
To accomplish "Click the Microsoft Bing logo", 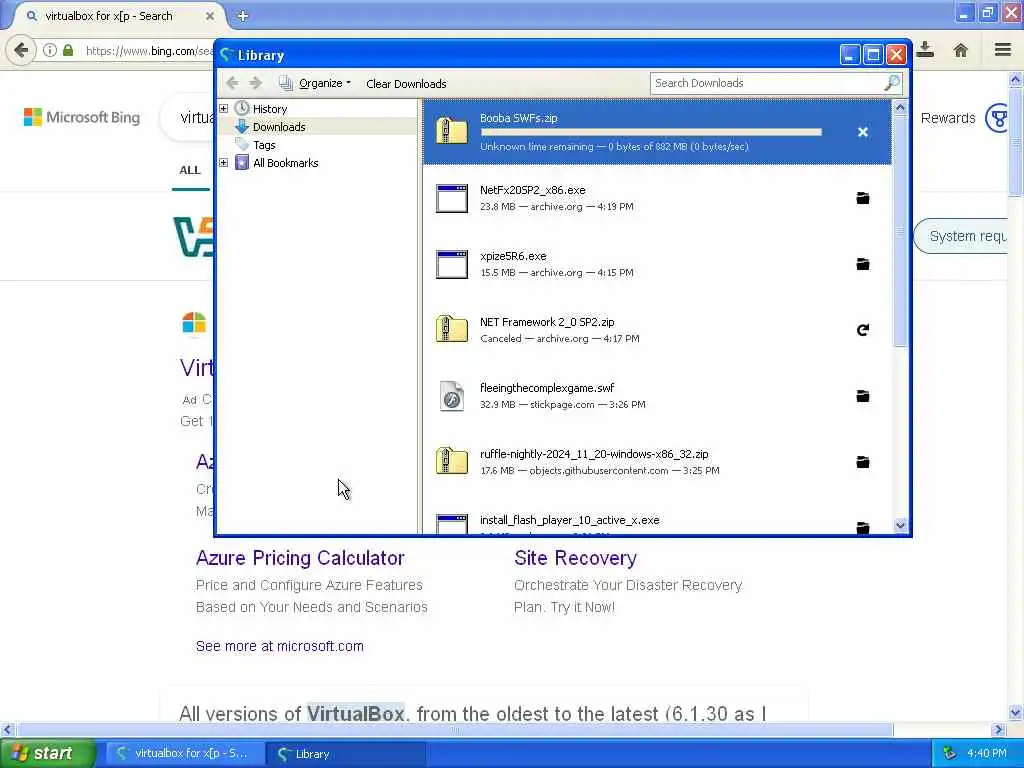I will (82, 118).
